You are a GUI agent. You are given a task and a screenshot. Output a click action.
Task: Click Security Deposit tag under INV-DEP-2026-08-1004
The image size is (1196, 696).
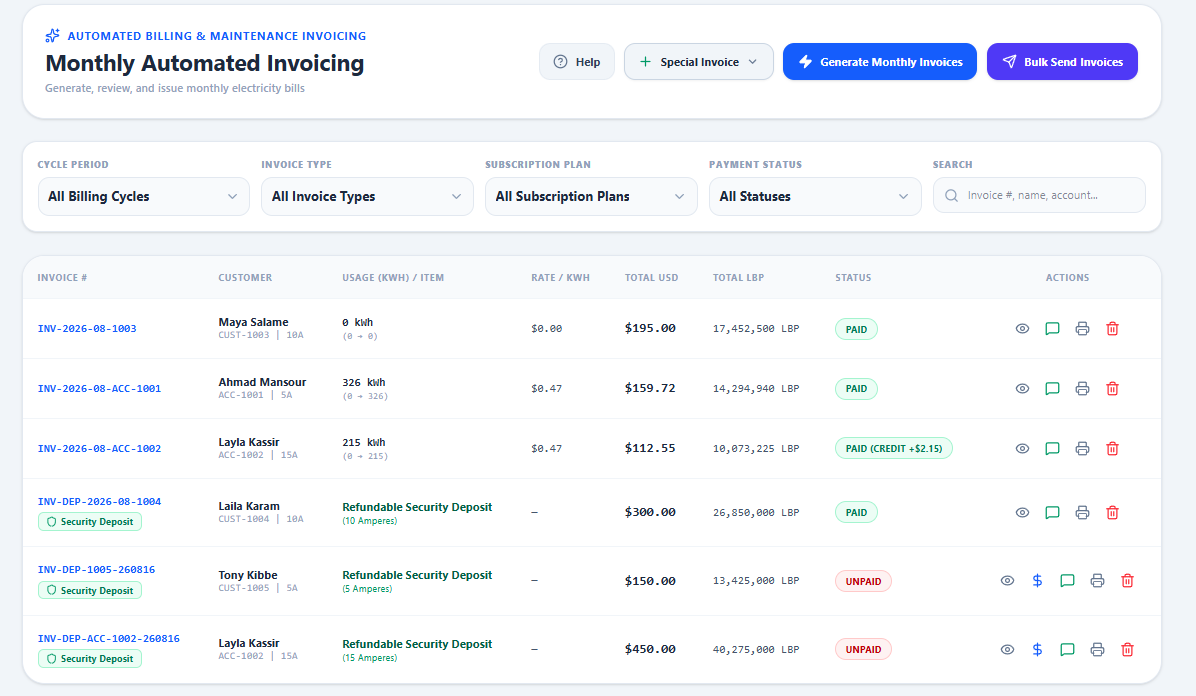coord(90,522)
